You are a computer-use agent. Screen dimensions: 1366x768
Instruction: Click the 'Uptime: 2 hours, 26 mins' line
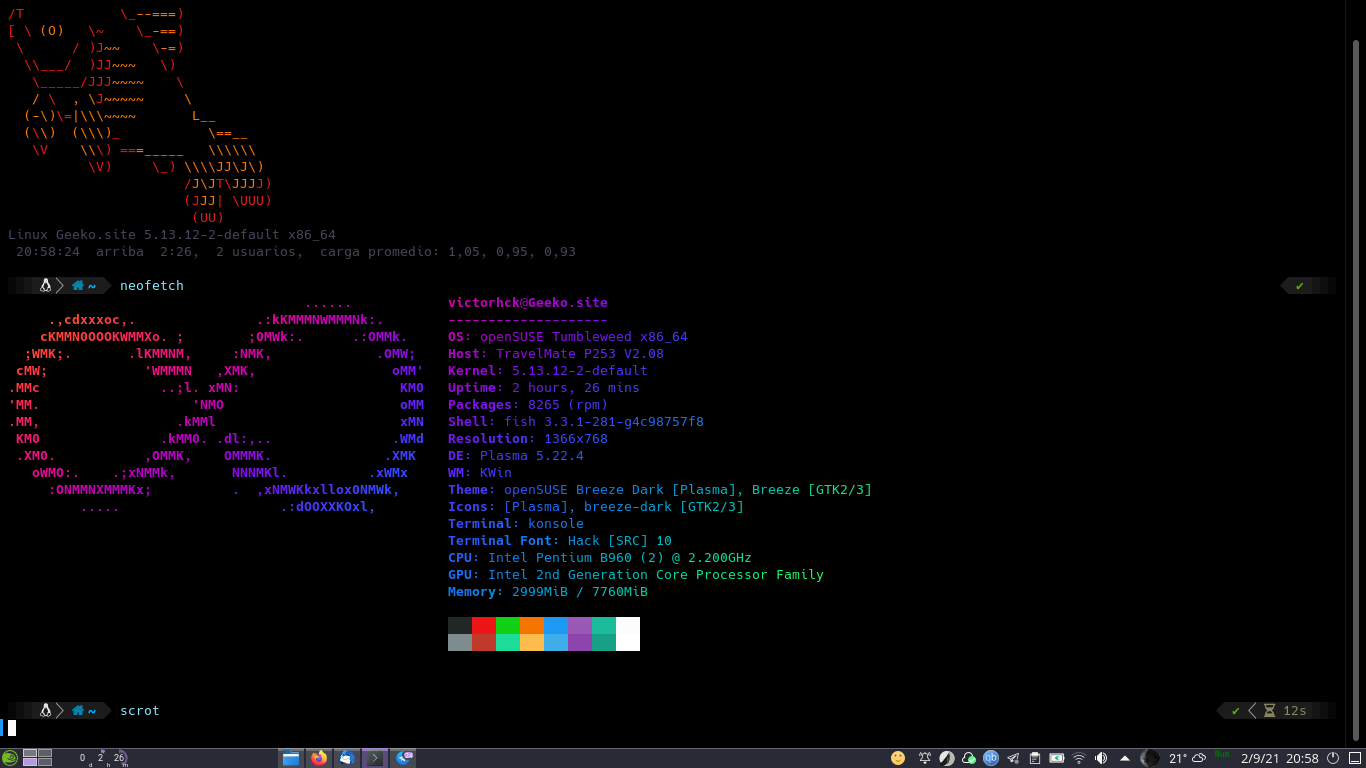click(544, 388)
